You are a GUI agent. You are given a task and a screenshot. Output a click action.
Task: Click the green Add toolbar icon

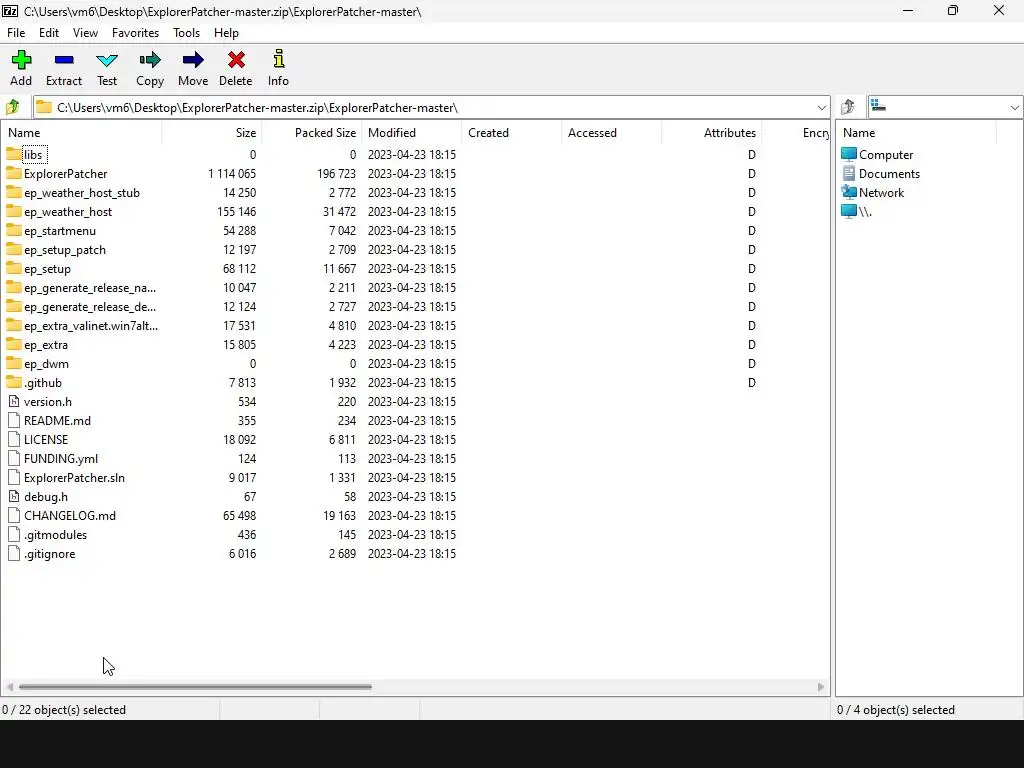coord(21,60)
